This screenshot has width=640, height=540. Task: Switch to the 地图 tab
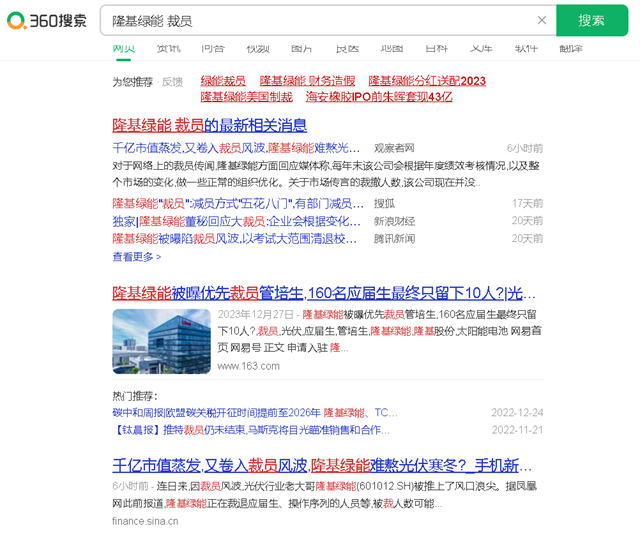coord(392,49)
